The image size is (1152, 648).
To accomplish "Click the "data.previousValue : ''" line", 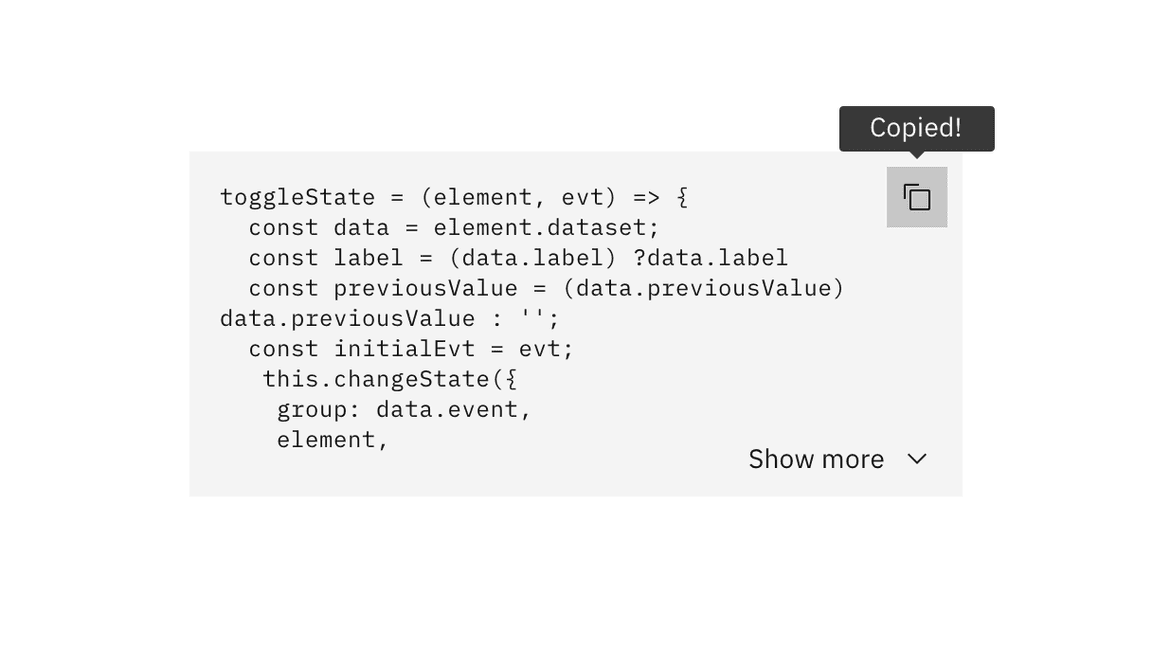I will (390, 318).
